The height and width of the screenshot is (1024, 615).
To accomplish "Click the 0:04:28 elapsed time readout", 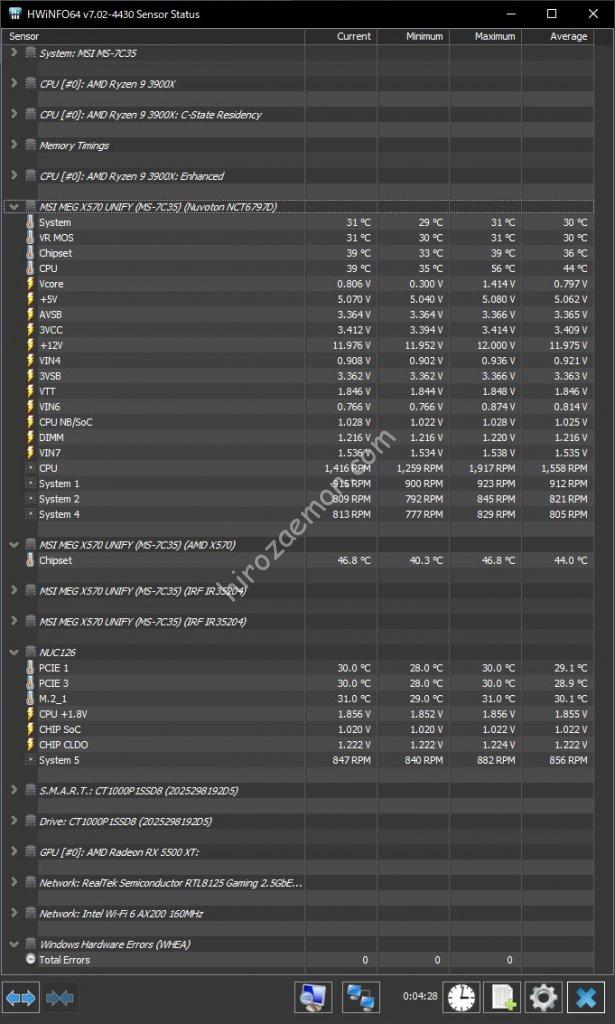I will pos(420,997).
